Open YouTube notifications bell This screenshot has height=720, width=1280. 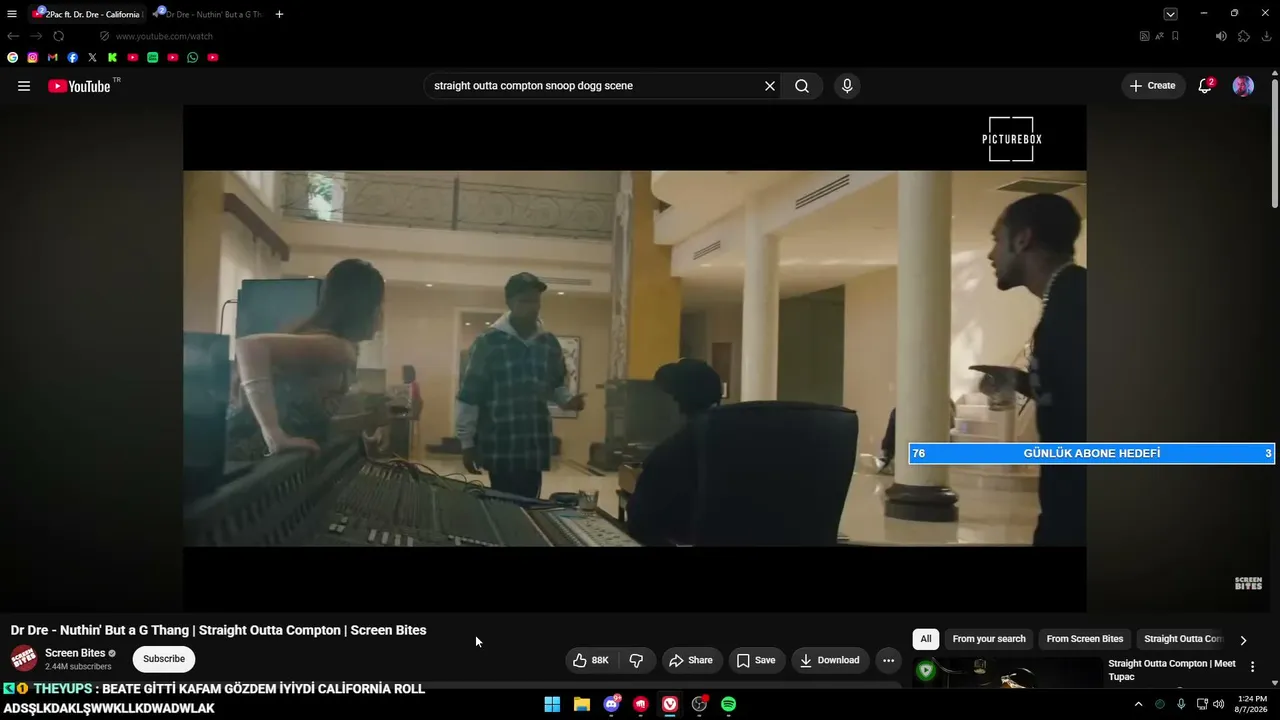point(1205,86)
